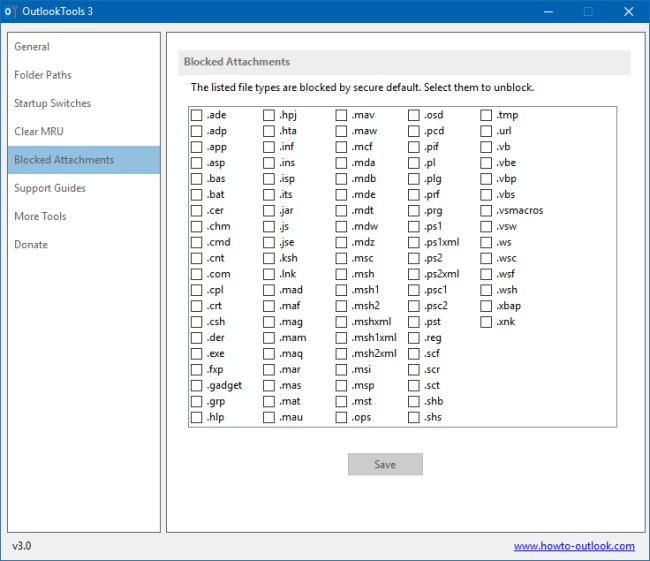This screenshot has width=650, height=561.
Task: Switch to Folder Paths section
Action: pos(43,75)
